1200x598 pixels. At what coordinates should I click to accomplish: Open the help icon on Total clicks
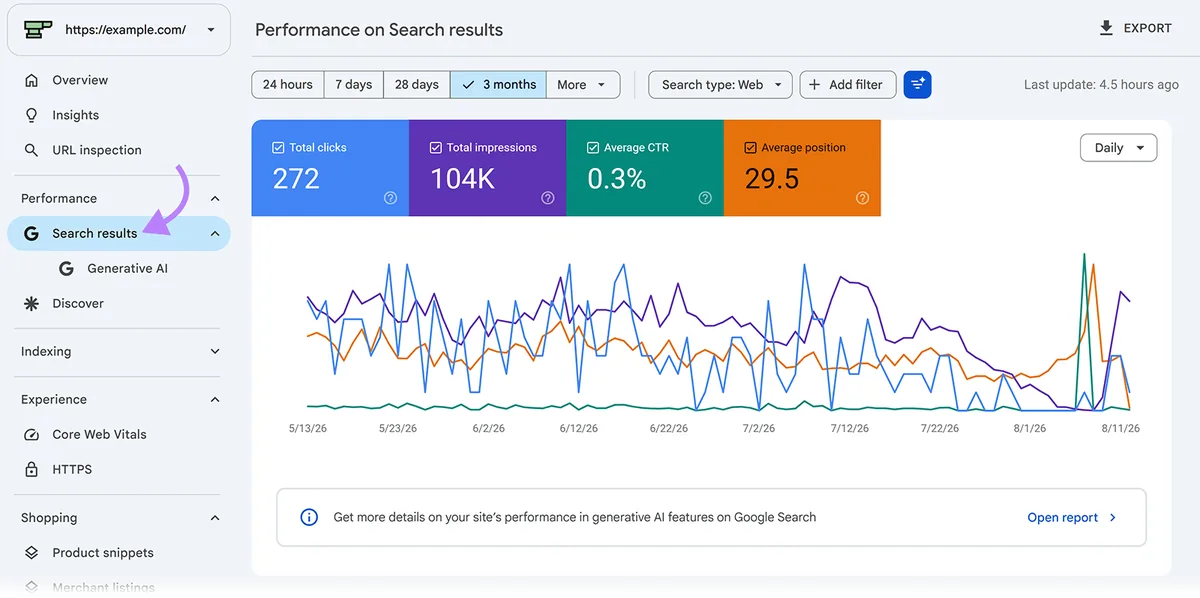(x=391, y=198)
